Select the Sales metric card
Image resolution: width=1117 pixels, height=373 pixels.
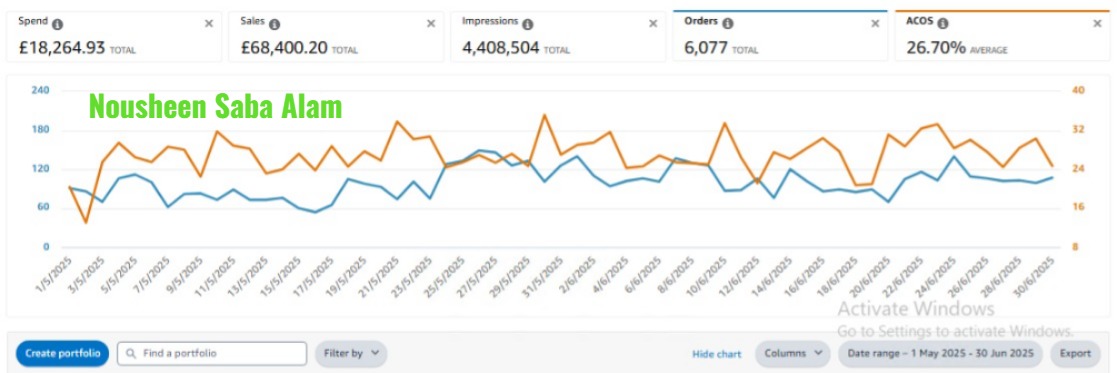[336, 36]
